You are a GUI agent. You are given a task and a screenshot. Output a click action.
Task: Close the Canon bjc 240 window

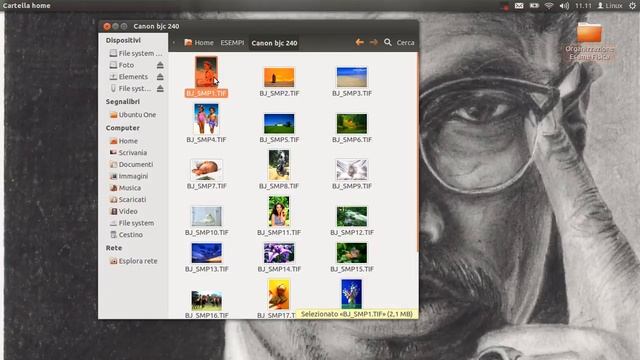tap(107, 26)
